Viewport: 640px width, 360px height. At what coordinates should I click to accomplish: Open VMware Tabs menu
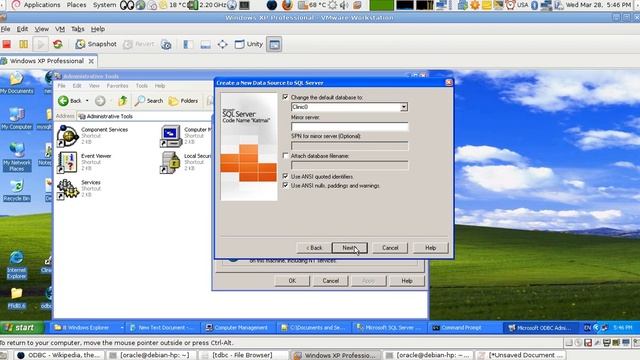[x=78, y=29]
